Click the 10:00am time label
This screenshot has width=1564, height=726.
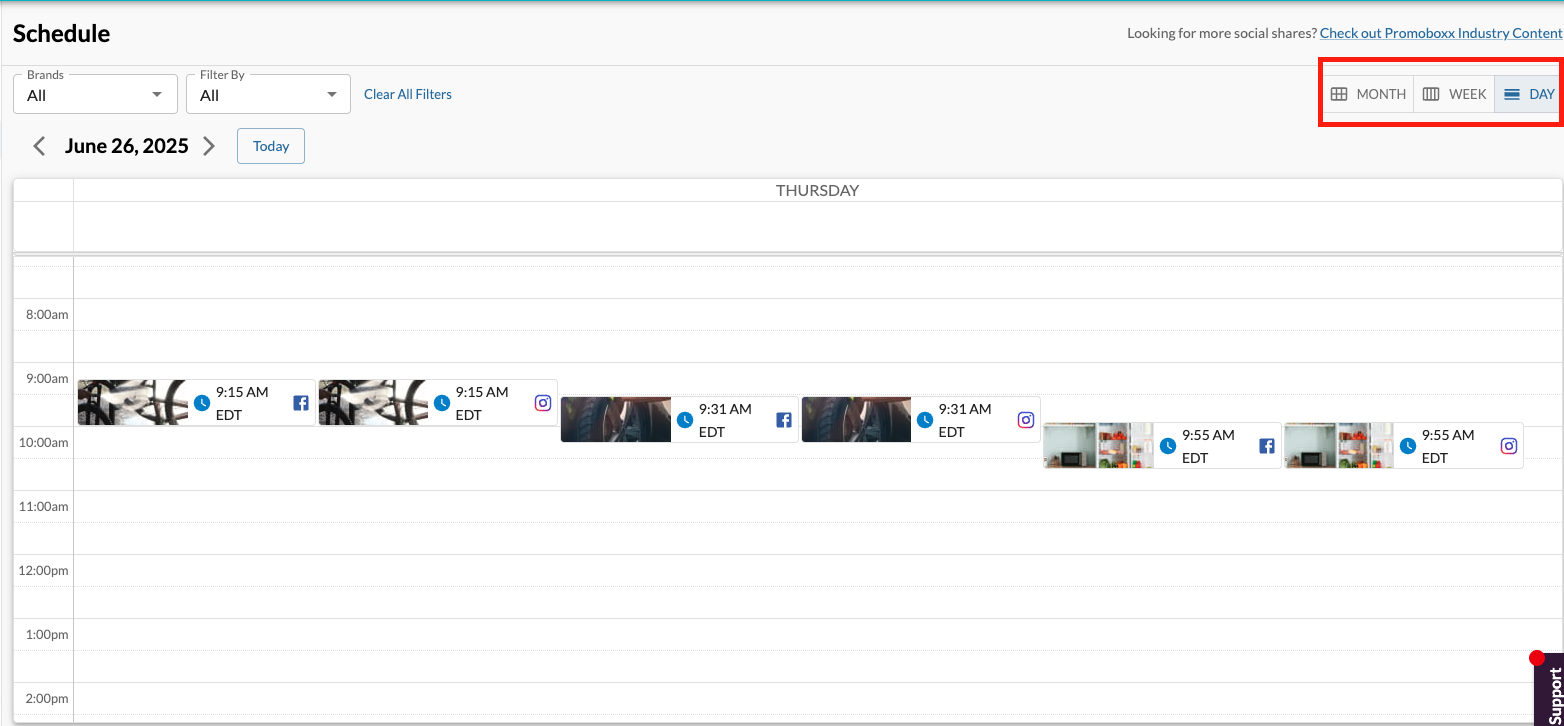44,442
